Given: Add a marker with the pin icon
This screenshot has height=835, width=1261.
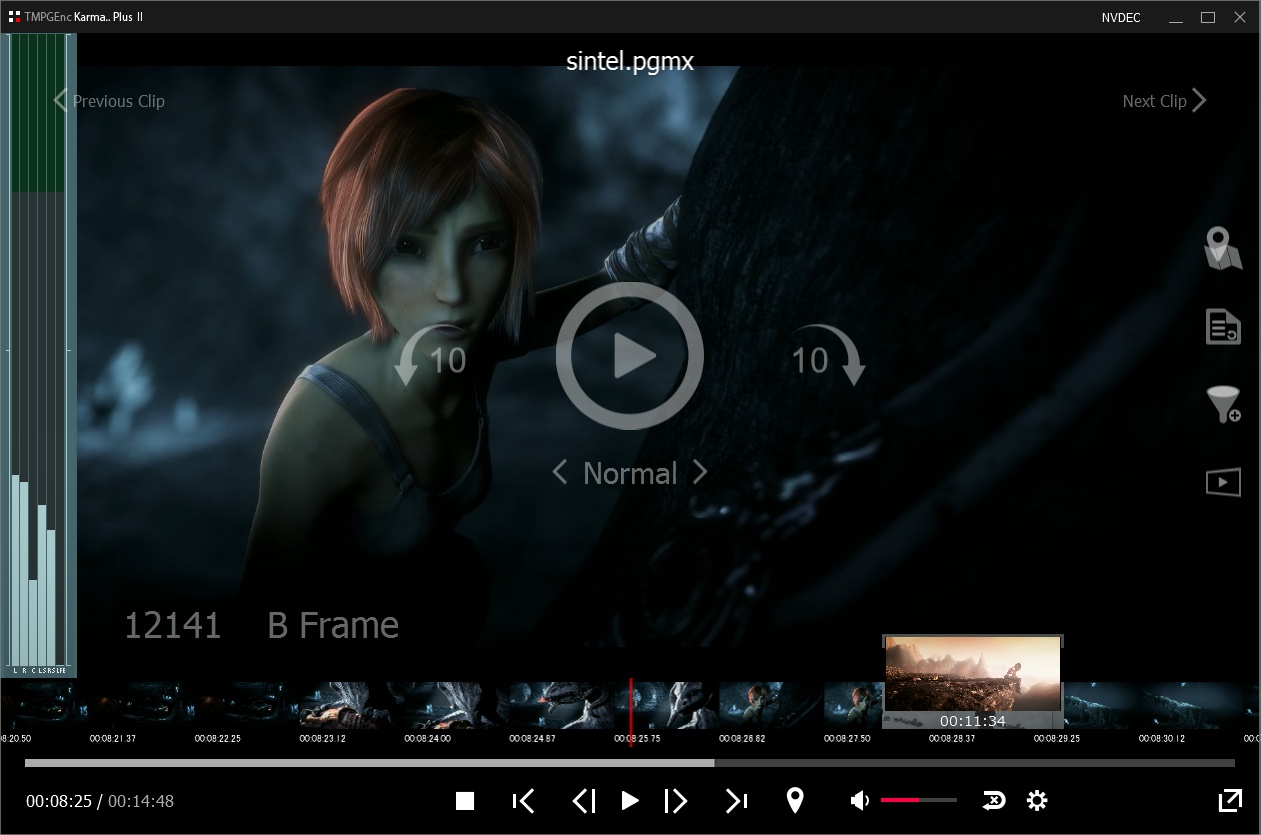Looking at the screenshot, I should [x=795, y=800].
